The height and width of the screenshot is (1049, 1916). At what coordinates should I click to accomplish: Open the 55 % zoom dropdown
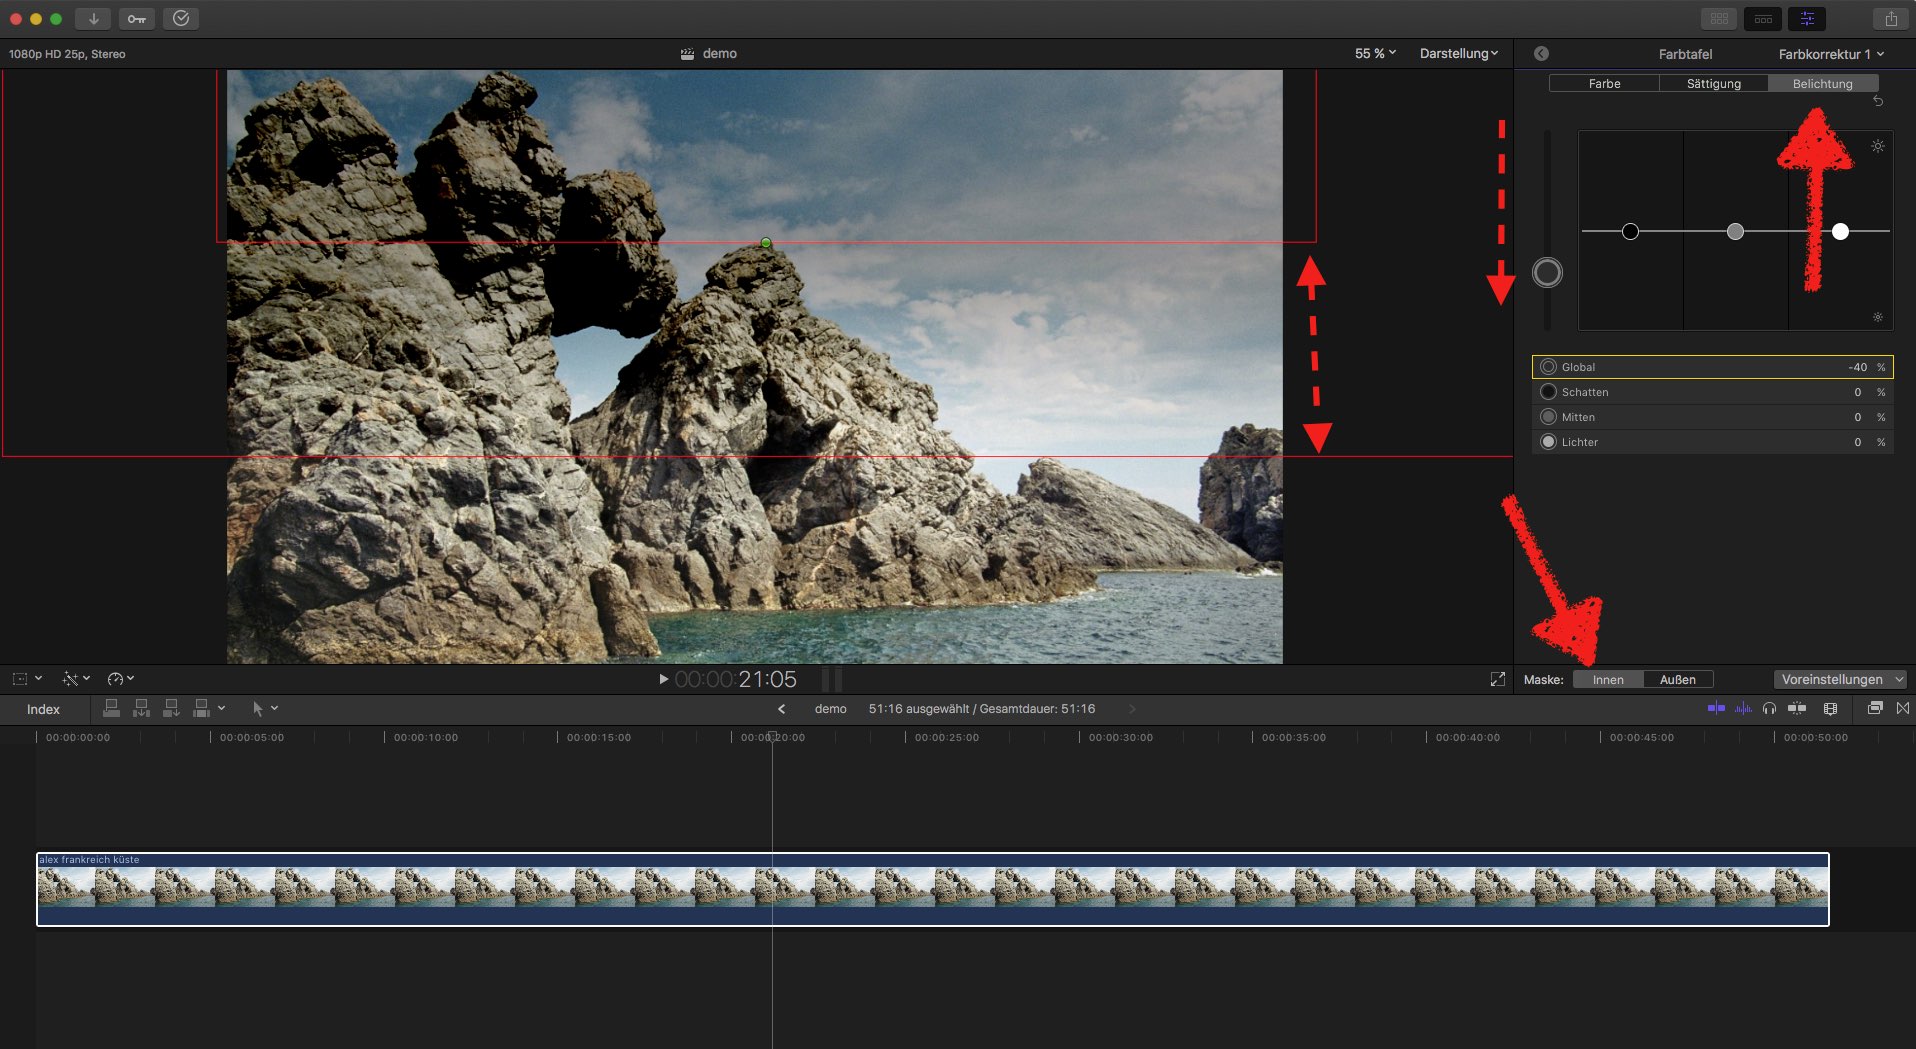(1375, 54)
